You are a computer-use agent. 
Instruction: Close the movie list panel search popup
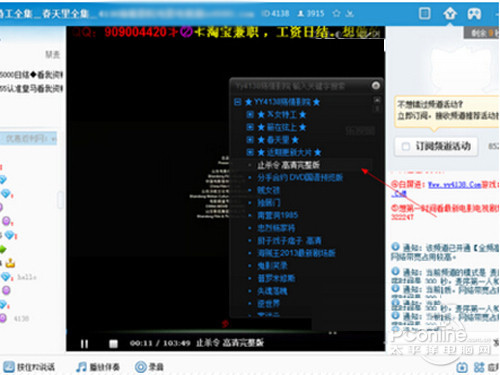pyautogui.click(x=376, y=86)
